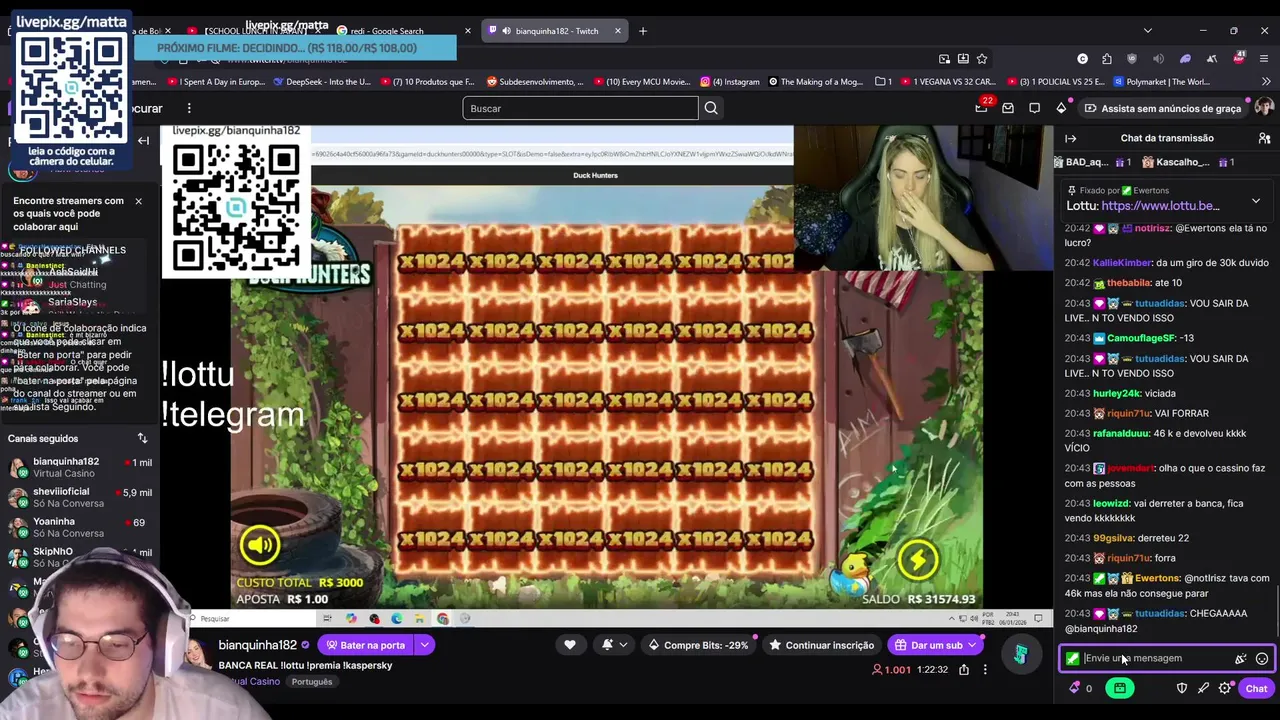The image size is (1280, 720).
Task: Open the Polymarket bookmark
Action: tap(1162, 82)
